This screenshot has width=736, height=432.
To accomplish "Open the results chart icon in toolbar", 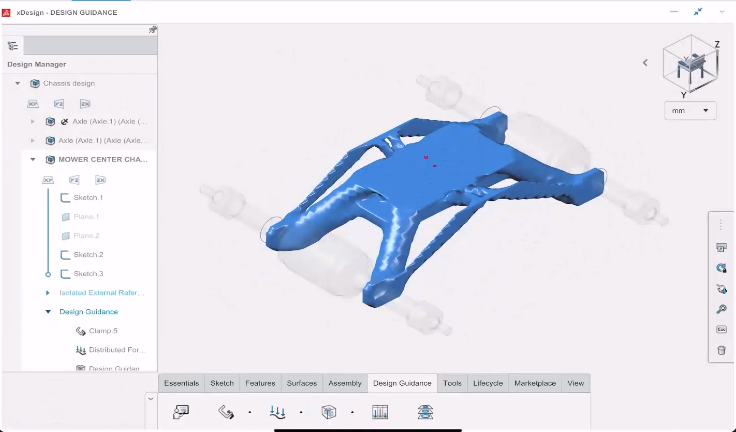I will click(x=380, y=411).
